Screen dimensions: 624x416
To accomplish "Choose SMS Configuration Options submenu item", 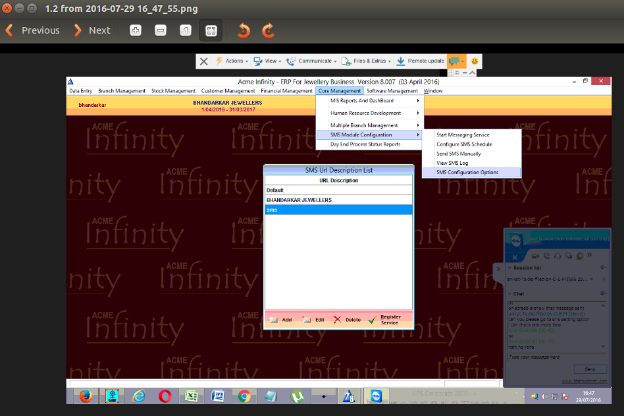I will click(472, 172).
